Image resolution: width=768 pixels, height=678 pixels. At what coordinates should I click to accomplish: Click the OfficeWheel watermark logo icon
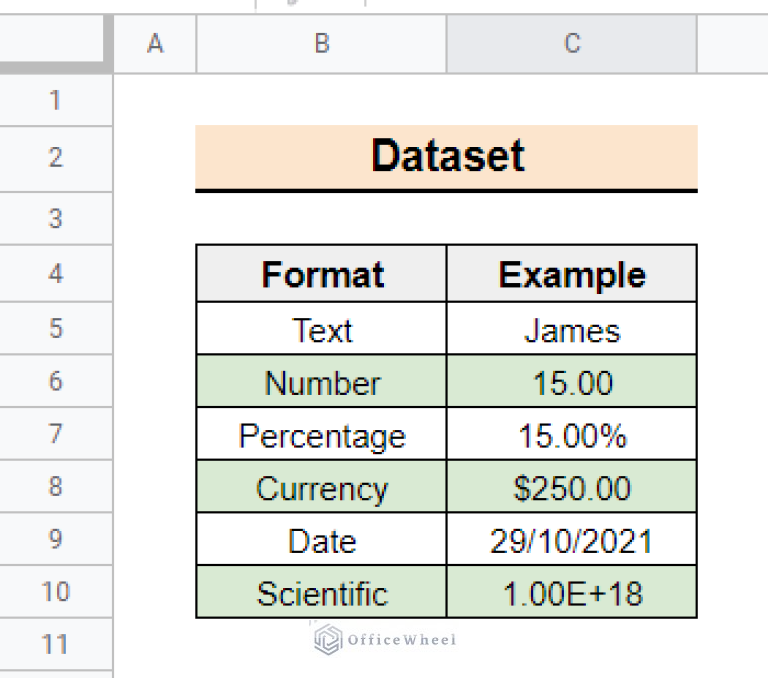click(x=328, y=639)
